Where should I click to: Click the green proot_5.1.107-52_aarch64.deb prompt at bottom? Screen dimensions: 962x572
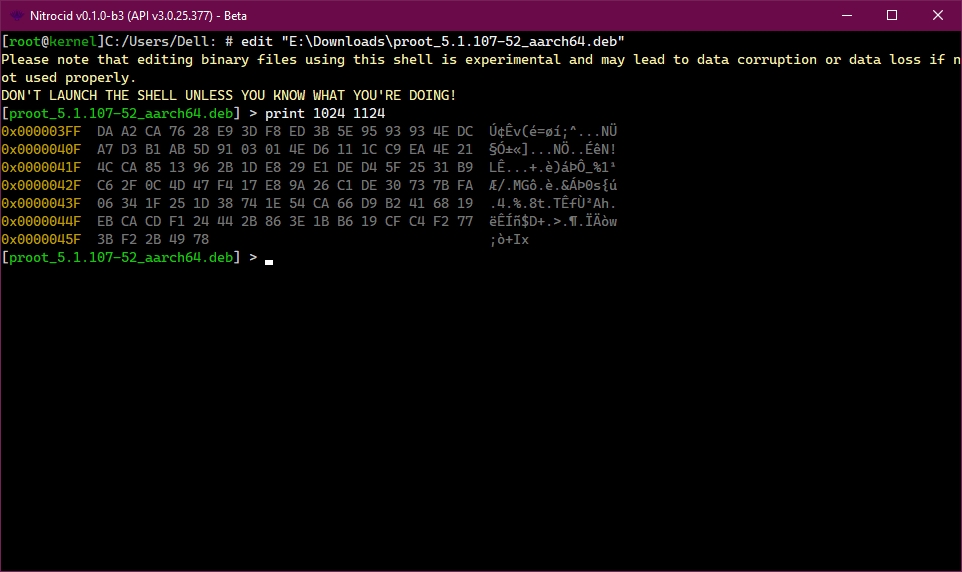121,258
